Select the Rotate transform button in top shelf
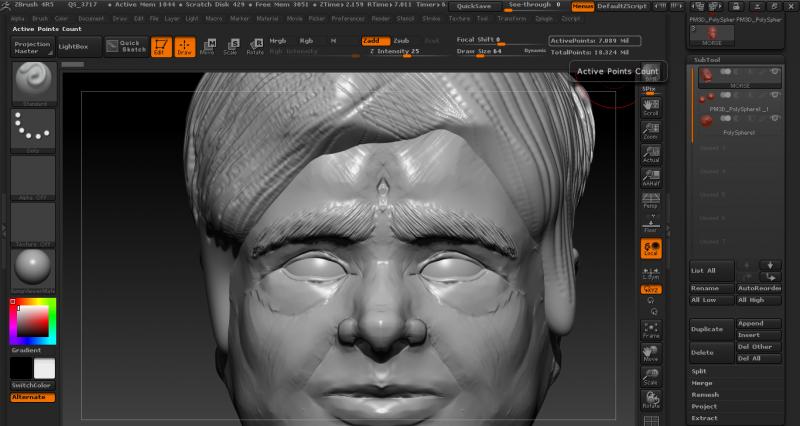 [255, 47]
